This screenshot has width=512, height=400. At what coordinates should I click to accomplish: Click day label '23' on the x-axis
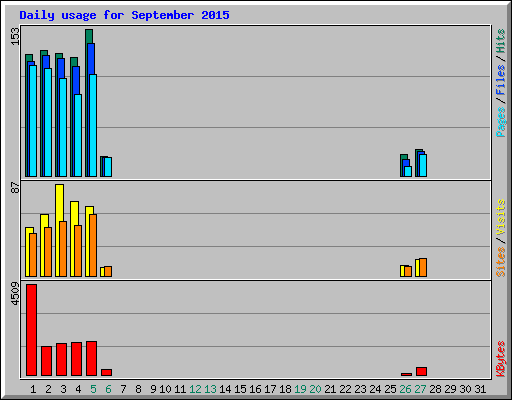[360, 389]
